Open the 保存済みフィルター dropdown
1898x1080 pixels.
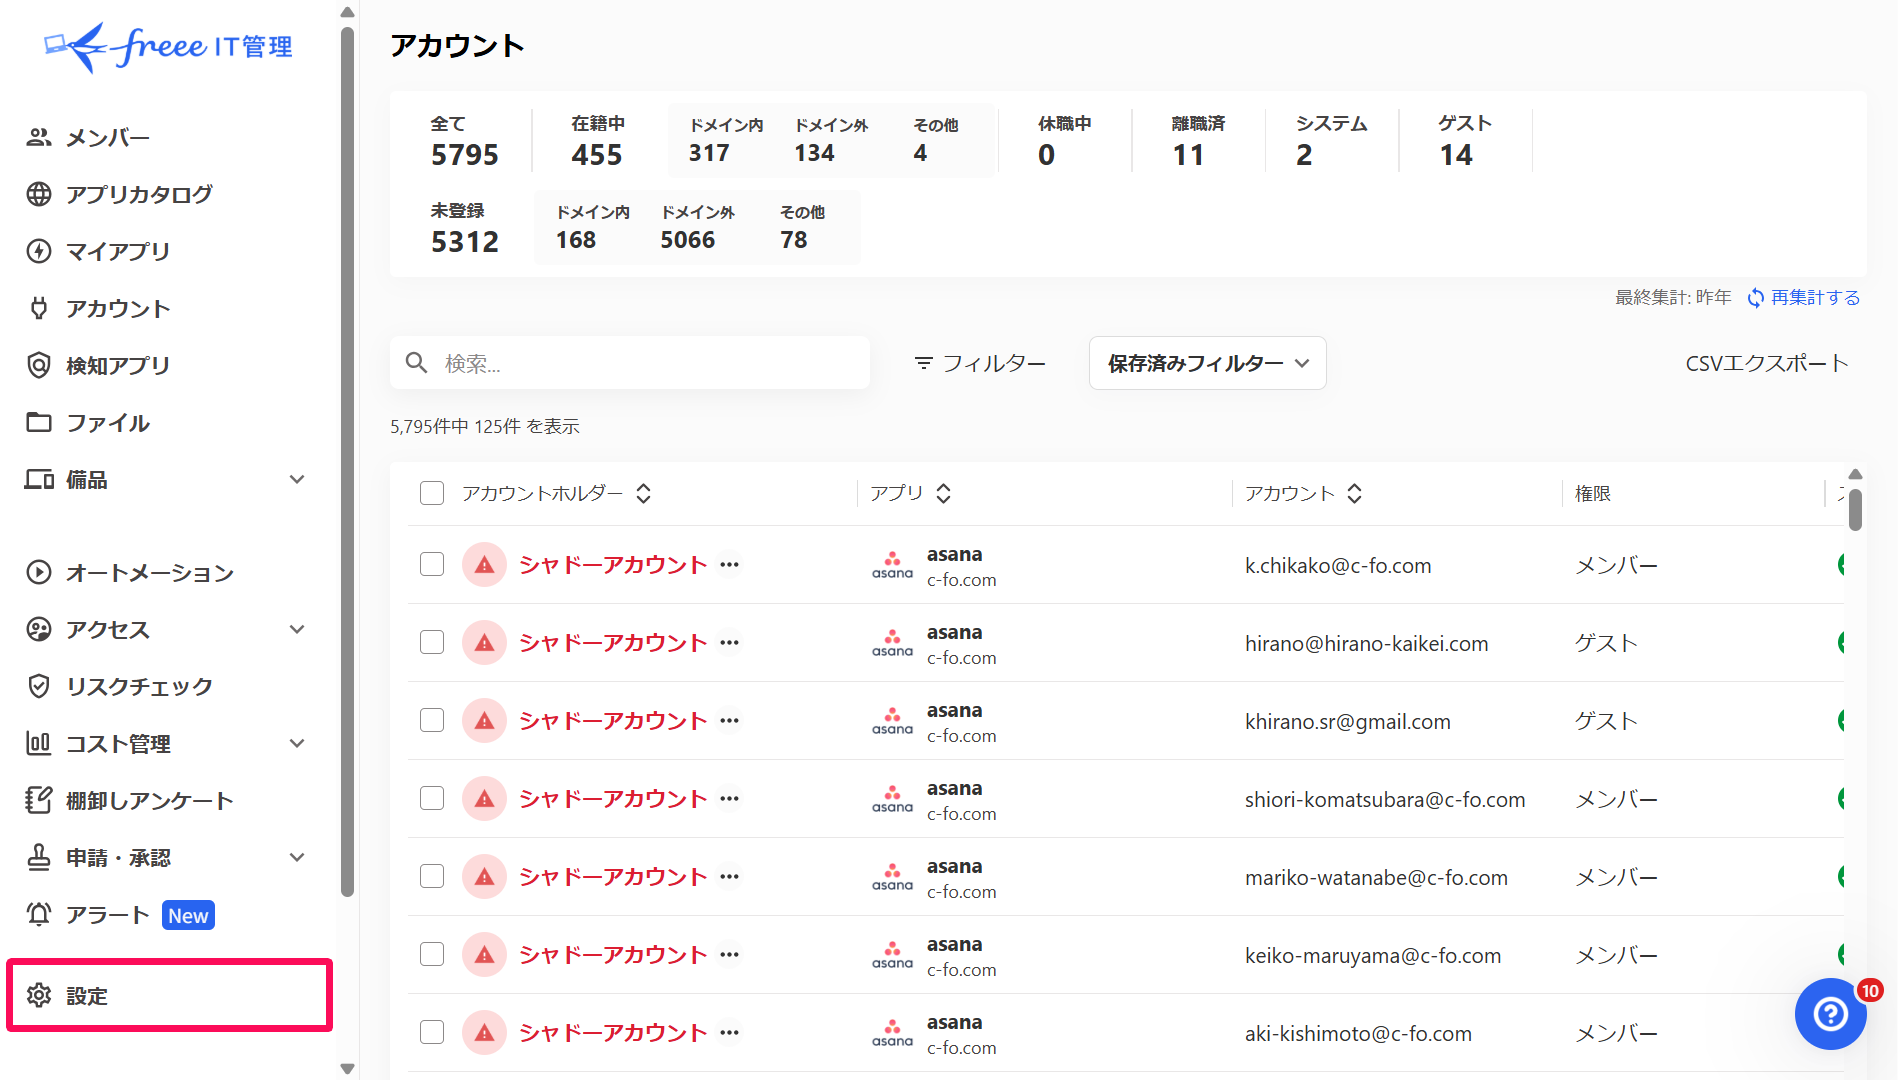pos(1207,363)
